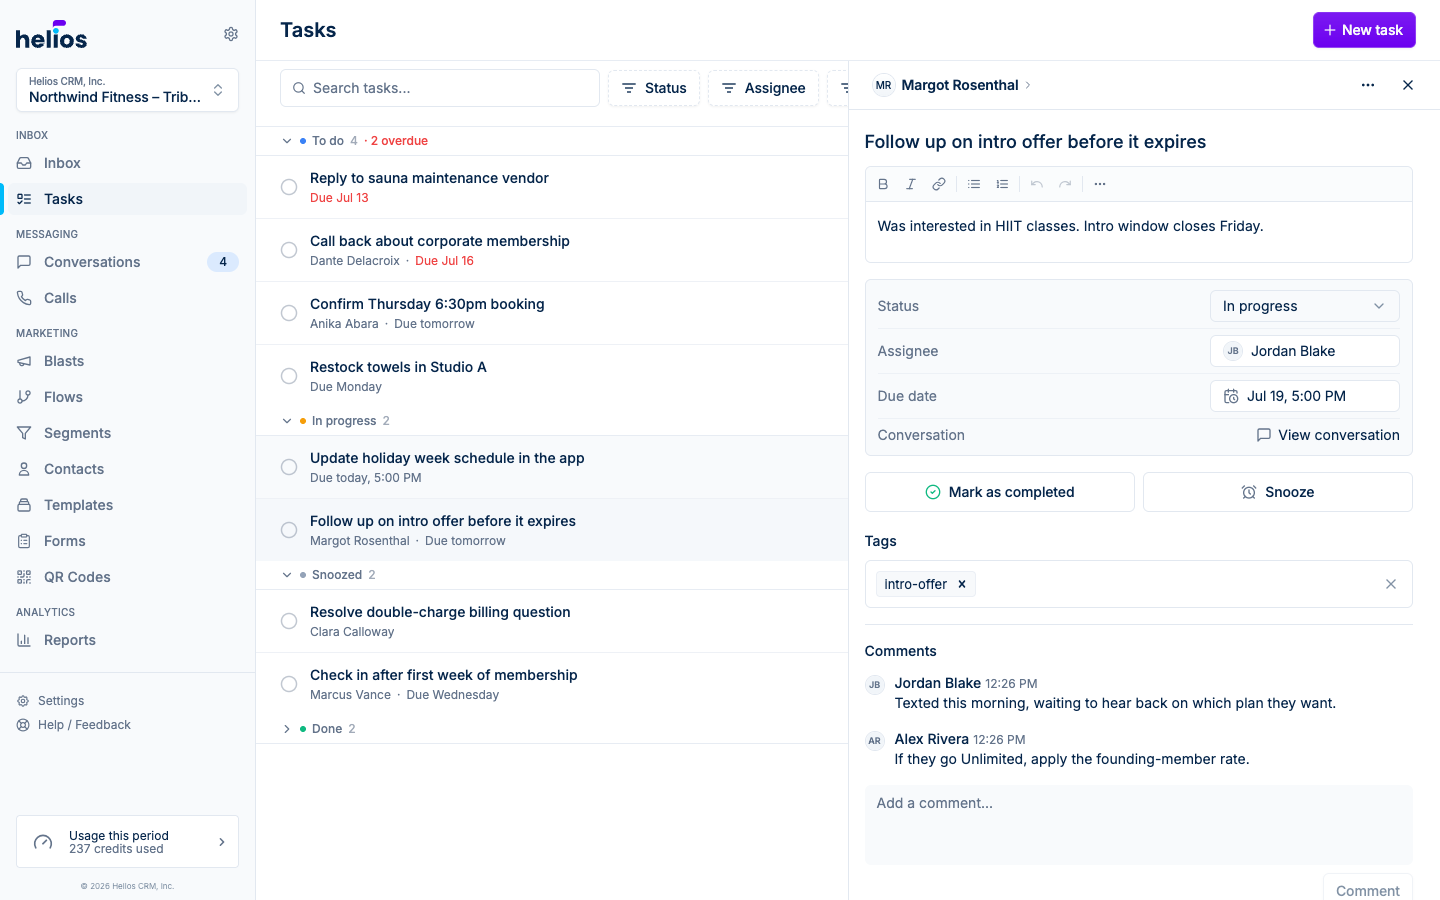Apply bulleted list in description editor
Viewport: 1440px width, 900px height.
point(973,184)
